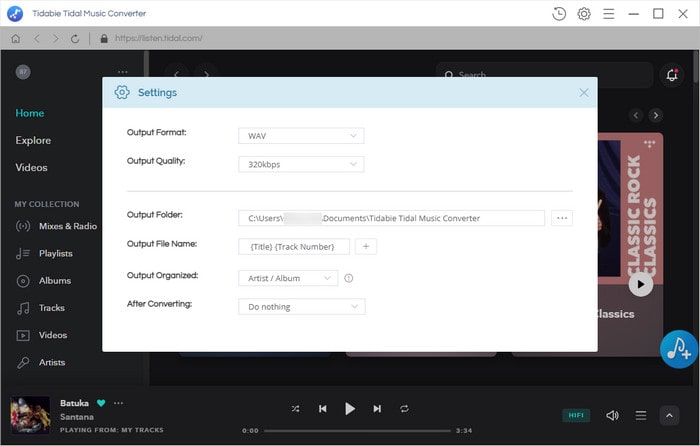The height and width of the screenshot is (446, 700).
Task: Toggle favorite heart for Batuka
Action: coord(101,403)
